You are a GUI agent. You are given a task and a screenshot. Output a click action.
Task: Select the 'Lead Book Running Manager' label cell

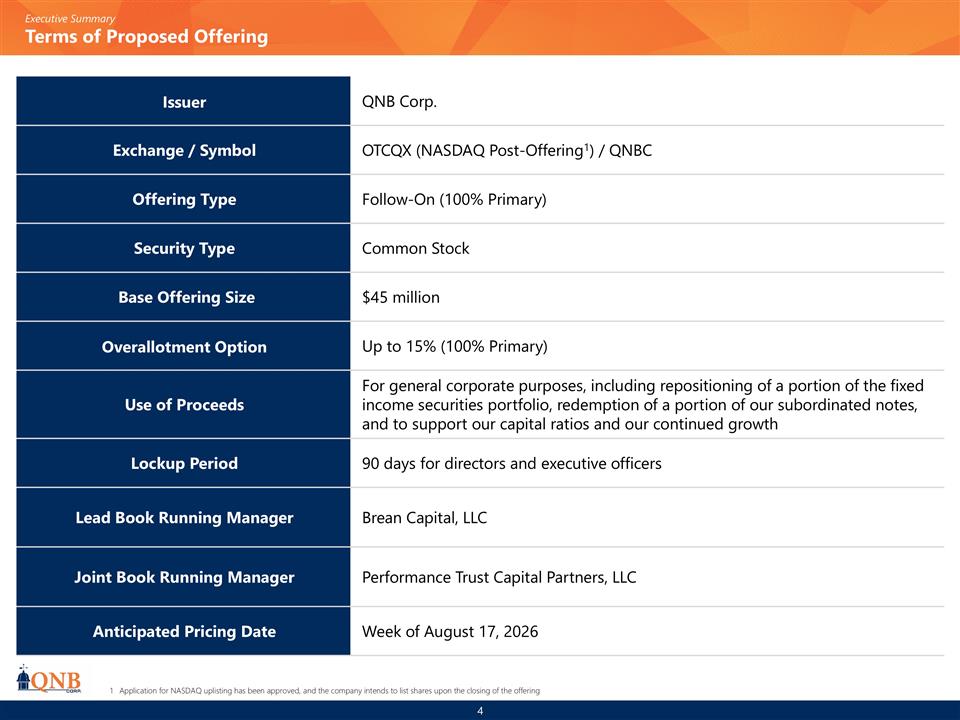click(x=183, y=517)
